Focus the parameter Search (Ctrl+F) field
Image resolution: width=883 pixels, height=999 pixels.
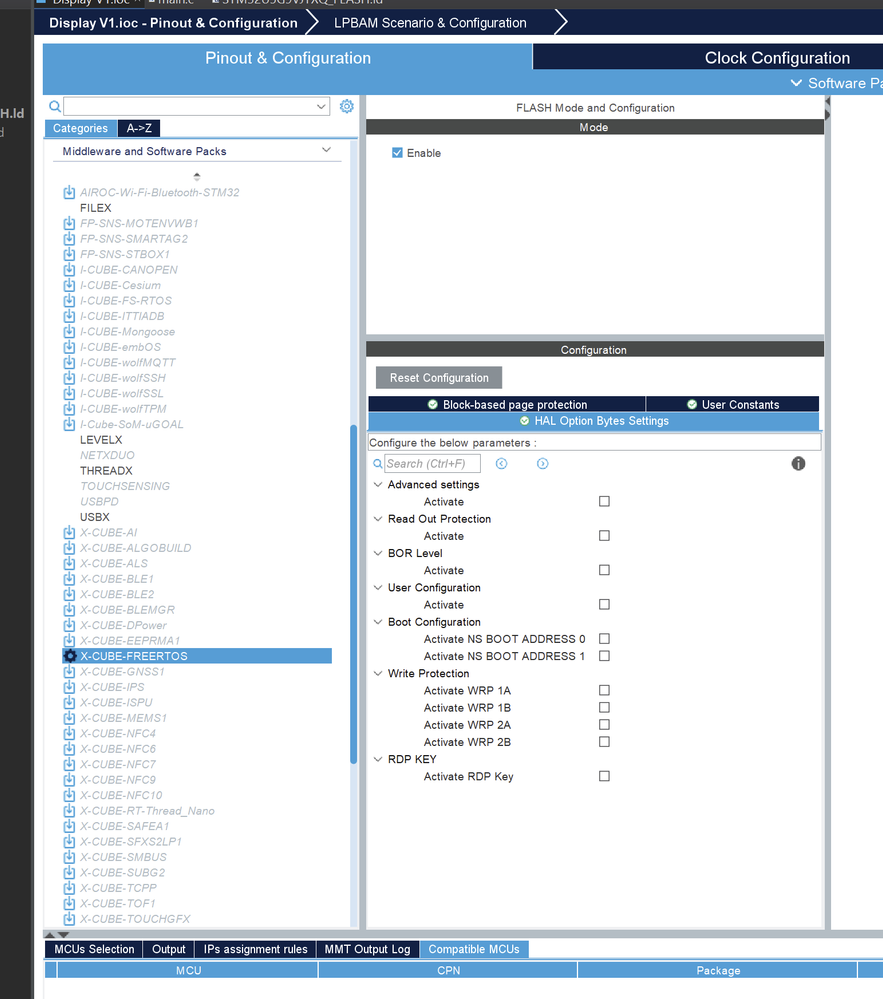pos(433,464)
